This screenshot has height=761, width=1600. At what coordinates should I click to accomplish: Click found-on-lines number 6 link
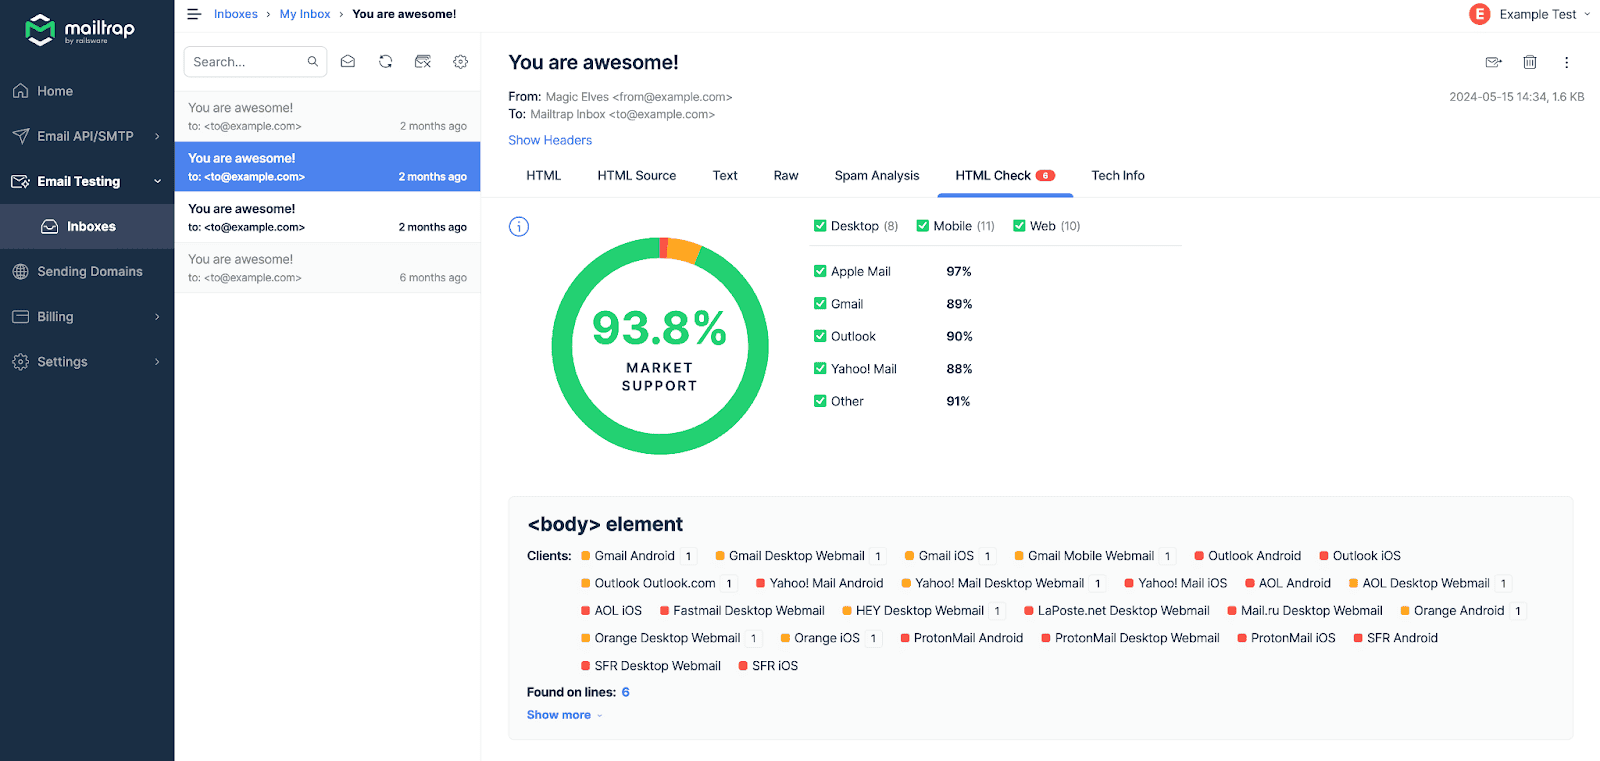click(626, 692)
